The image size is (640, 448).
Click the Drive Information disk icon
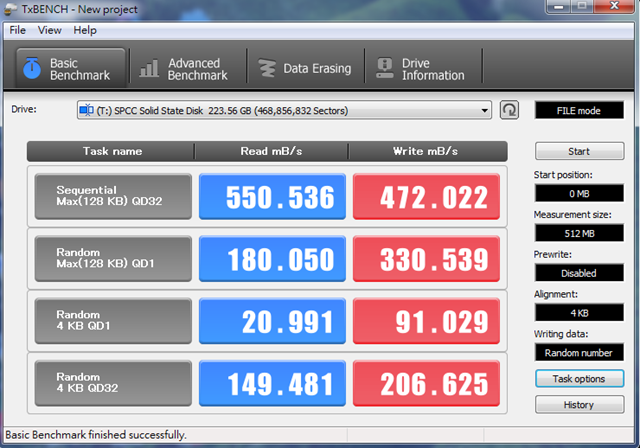384,68
